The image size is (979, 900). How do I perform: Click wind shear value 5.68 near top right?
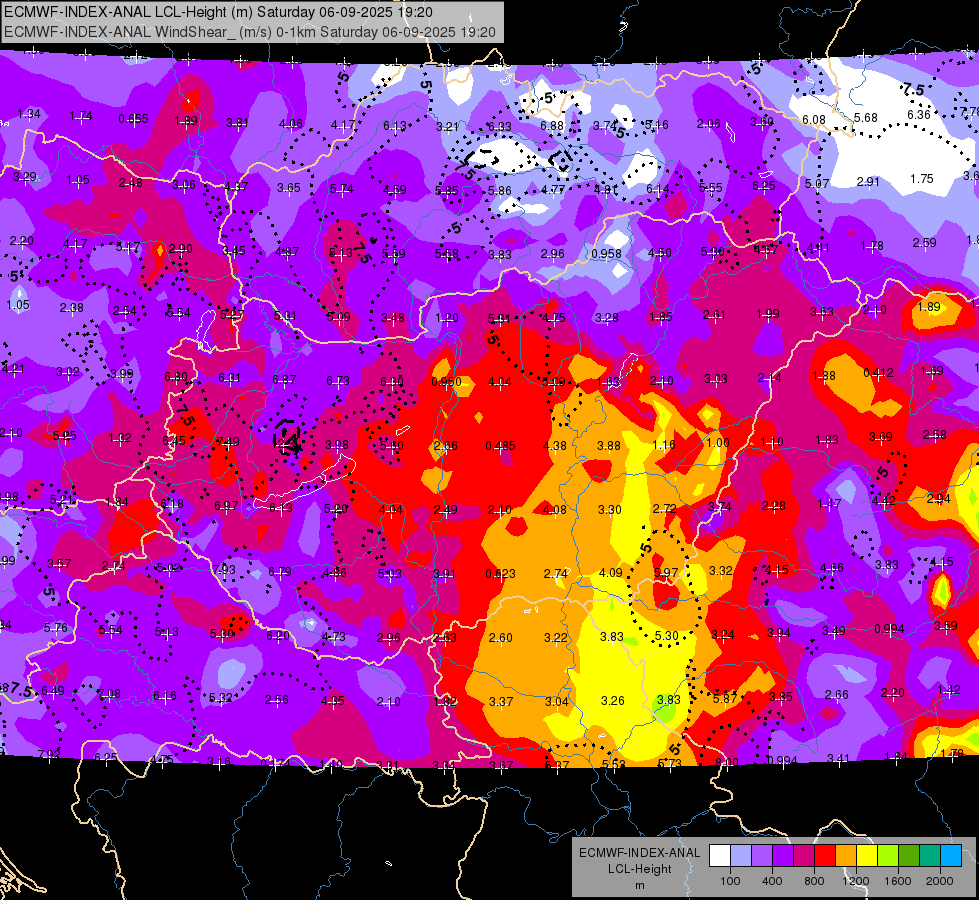click(x=866, y=117)
